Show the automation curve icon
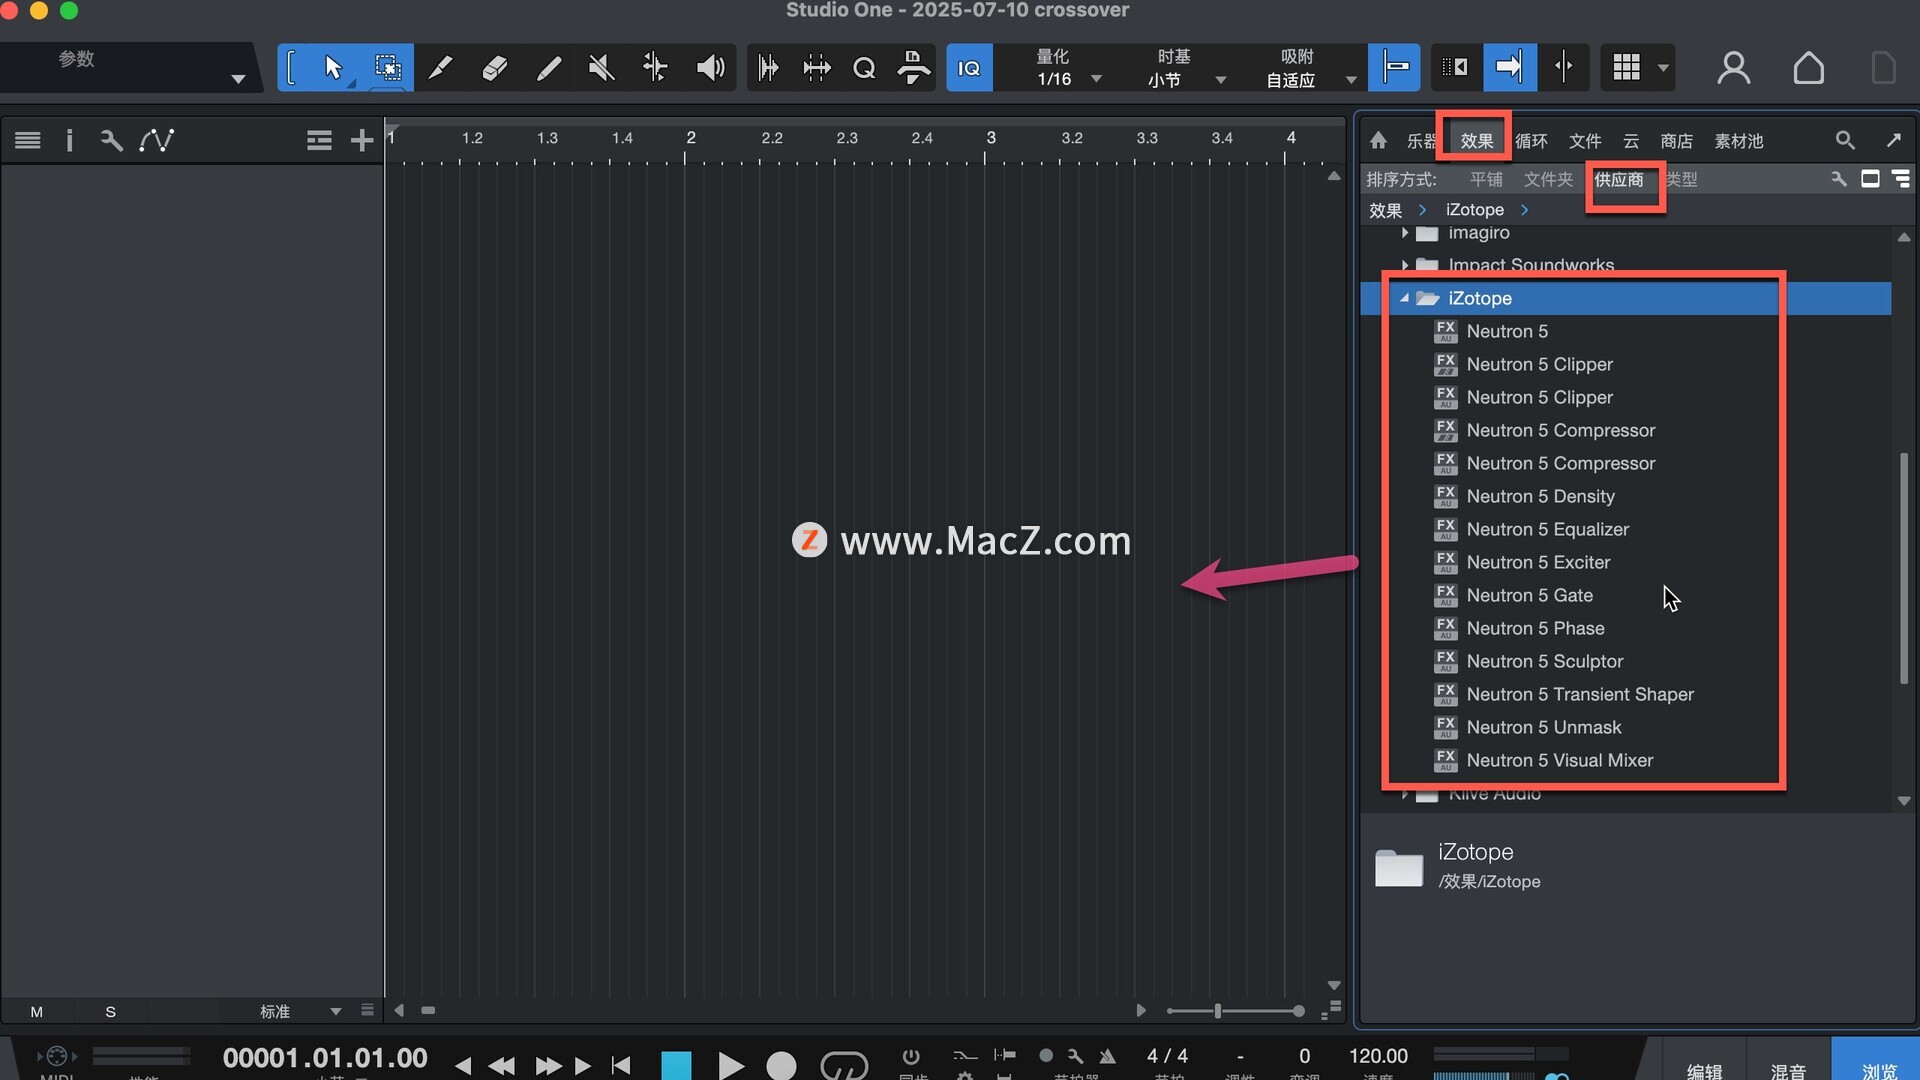1920x1080 pixels. click(x=157, y=140)
